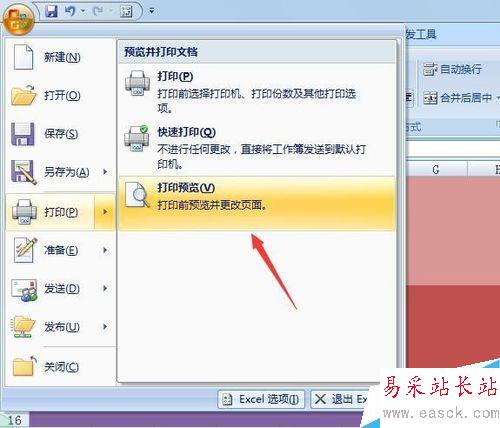This screenshot has width=500, height=428.
Task: Click the Save icon in Quick Access Toolbar
Action: [51, 12]
